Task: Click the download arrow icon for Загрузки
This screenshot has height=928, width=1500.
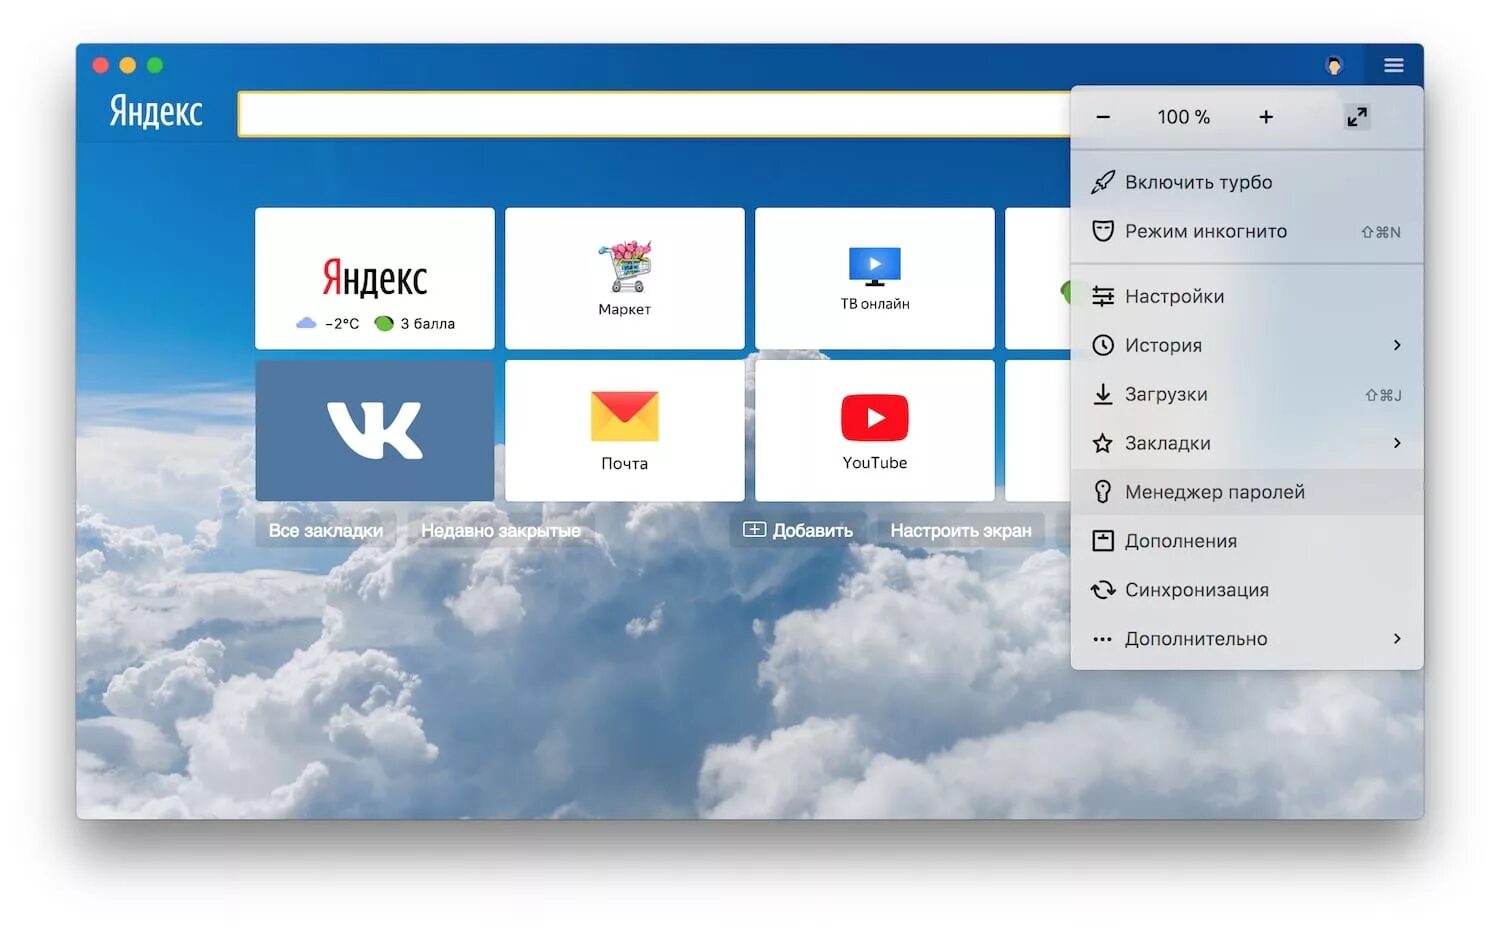Action: coord(1102,394)
